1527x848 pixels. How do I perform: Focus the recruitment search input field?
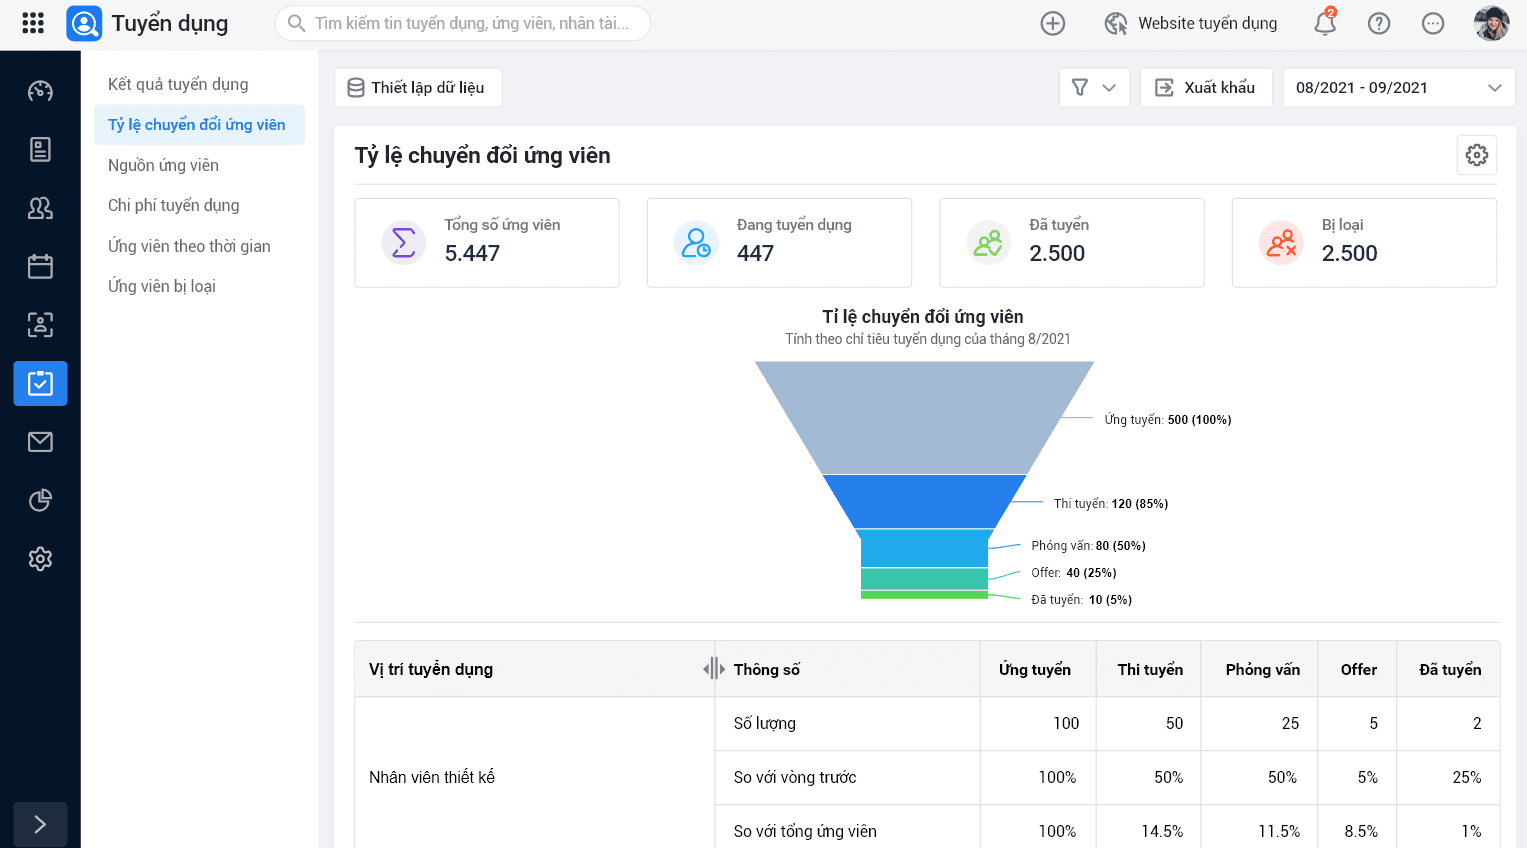472,23
